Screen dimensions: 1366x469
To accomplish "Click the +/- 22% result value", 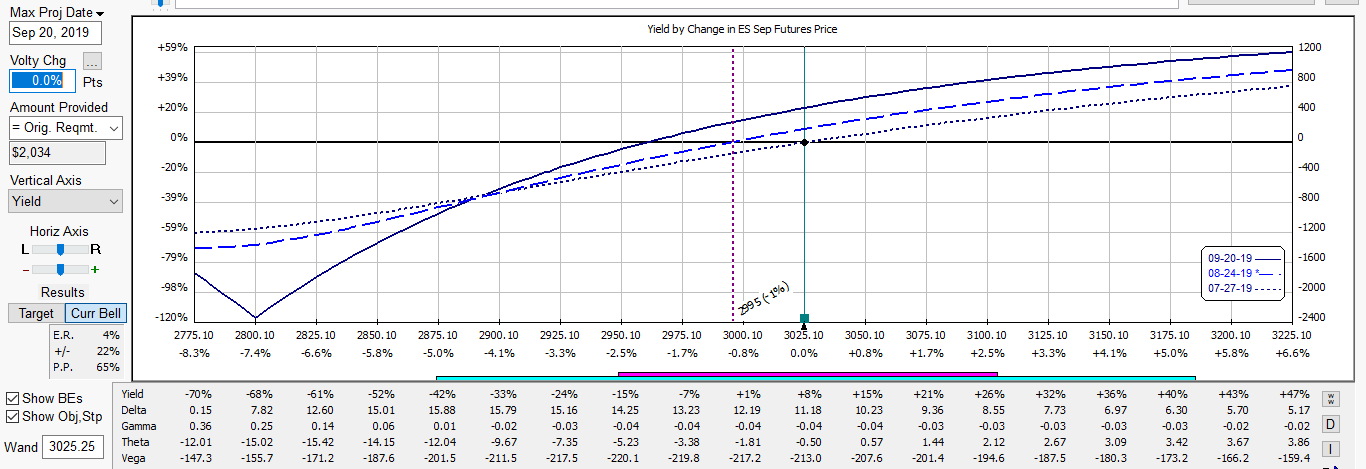I will click(108, 351).
